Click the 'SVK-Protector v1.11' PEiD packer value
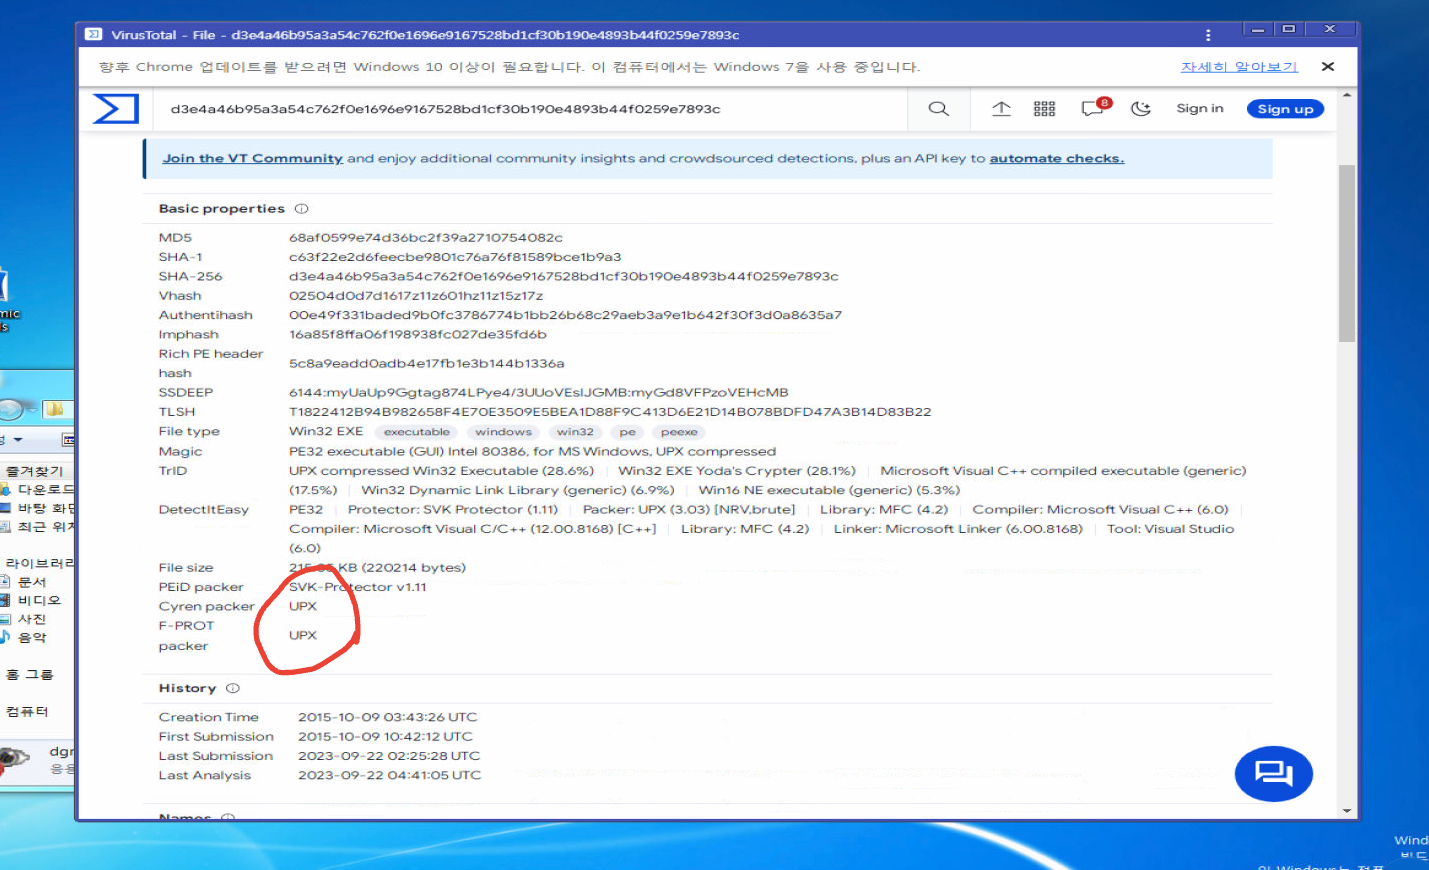Screen dimensions: 1429x870 click(358, 587)
